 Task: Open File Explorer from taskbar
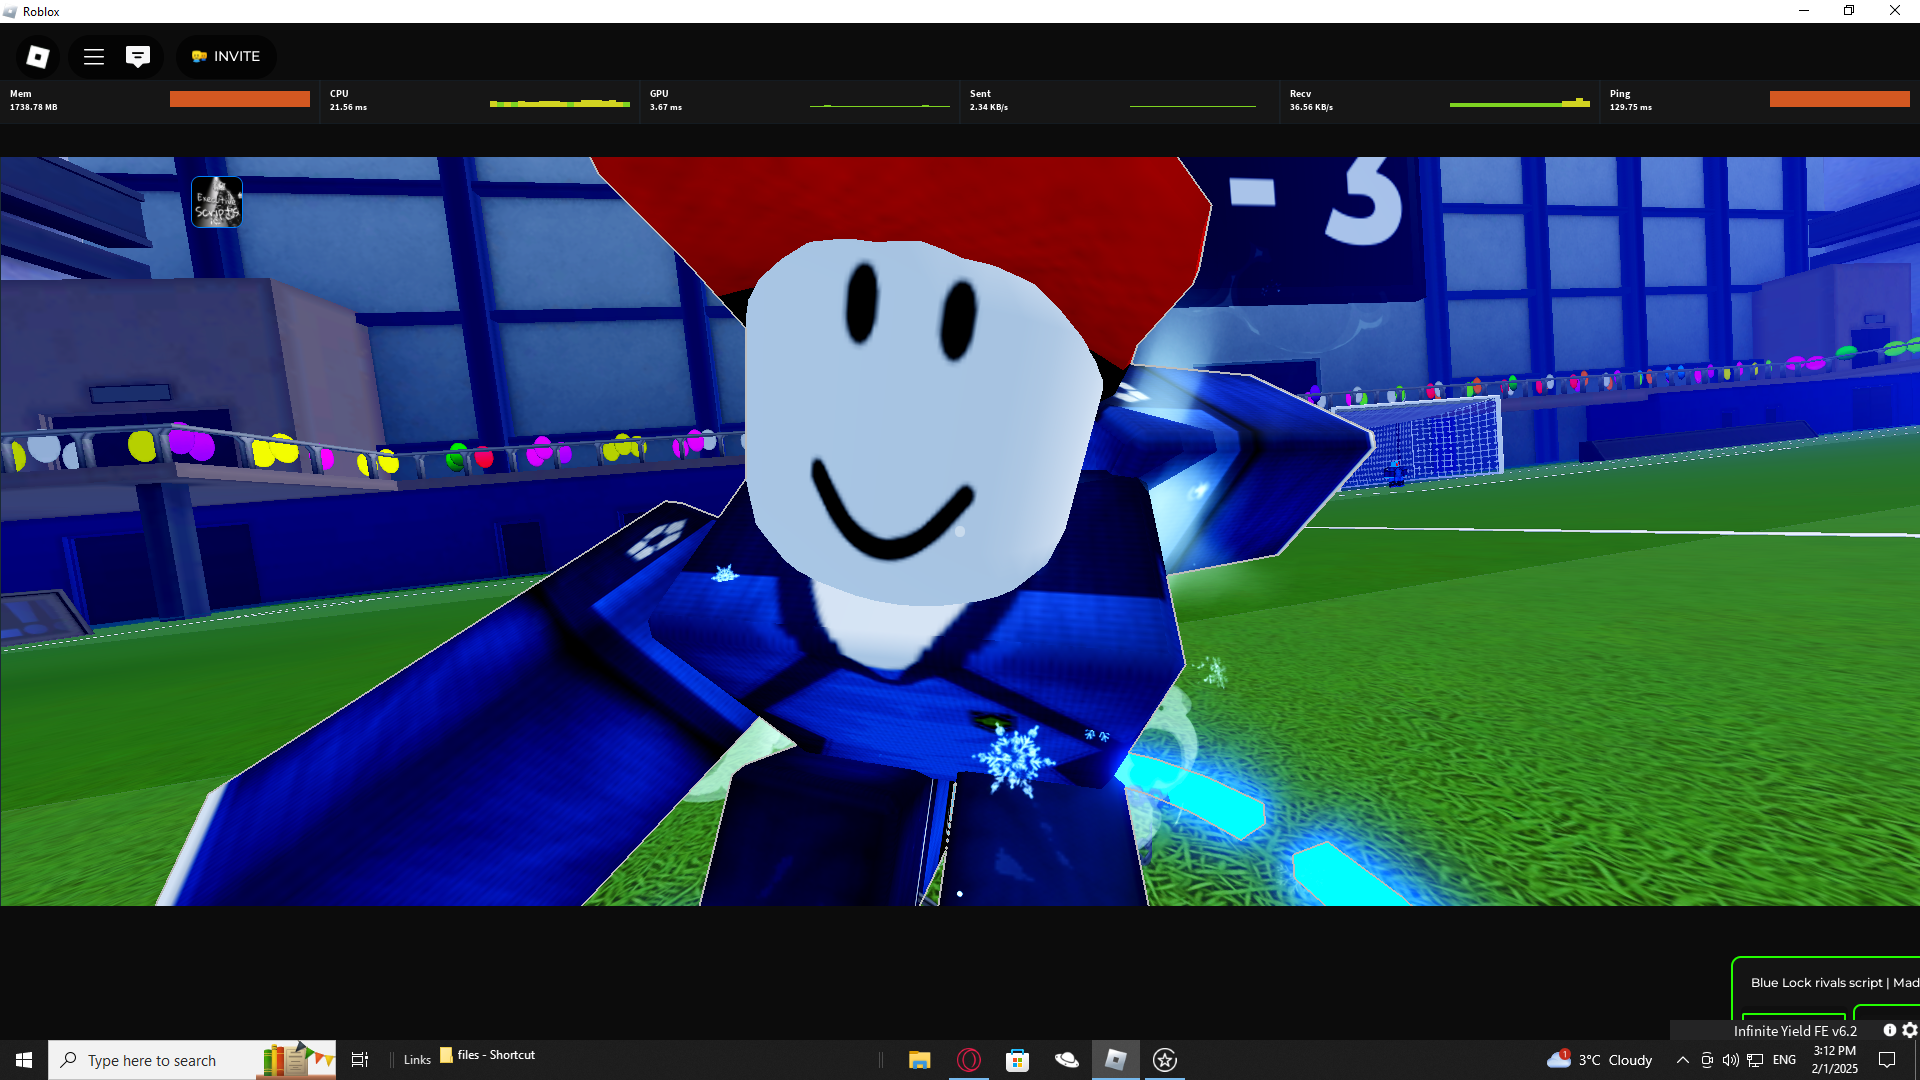point(919,1060)
